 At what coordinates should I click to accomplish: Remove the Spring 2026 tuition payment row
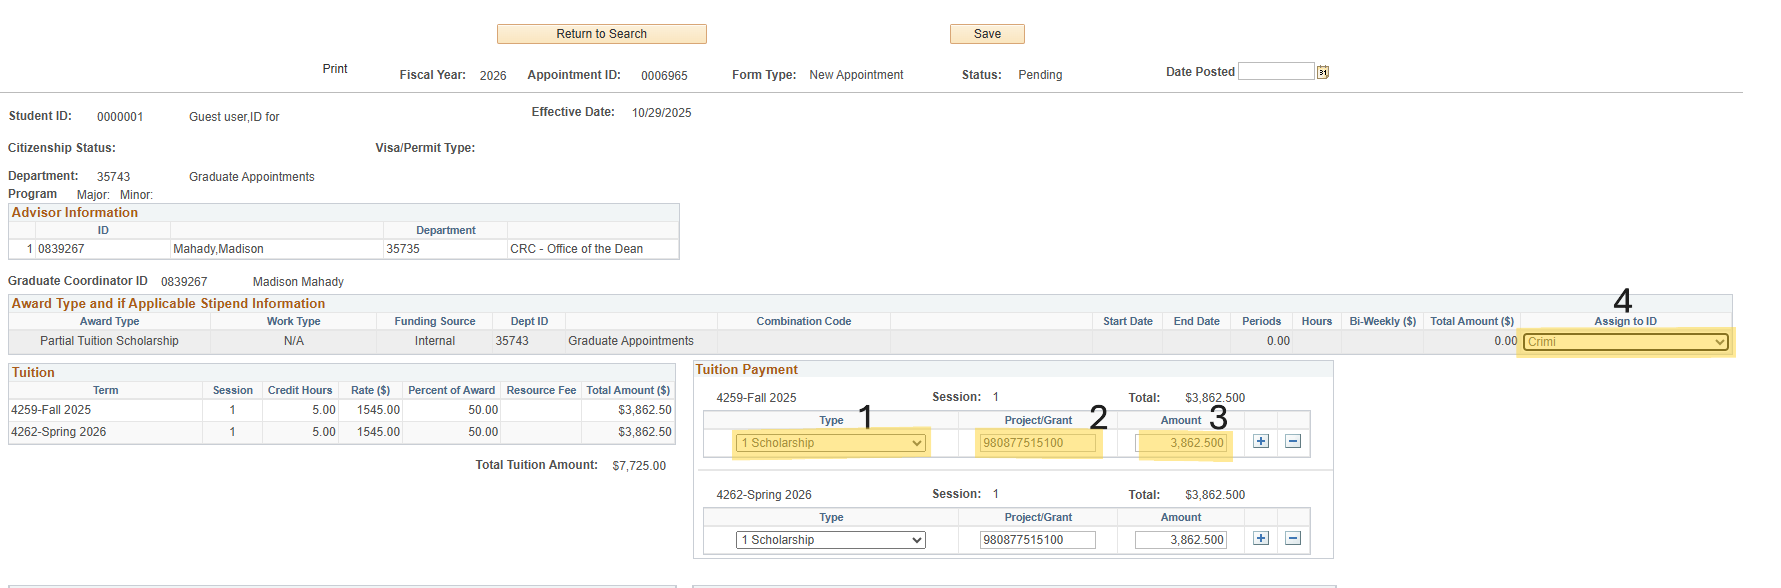click(x=1293, y=538)
